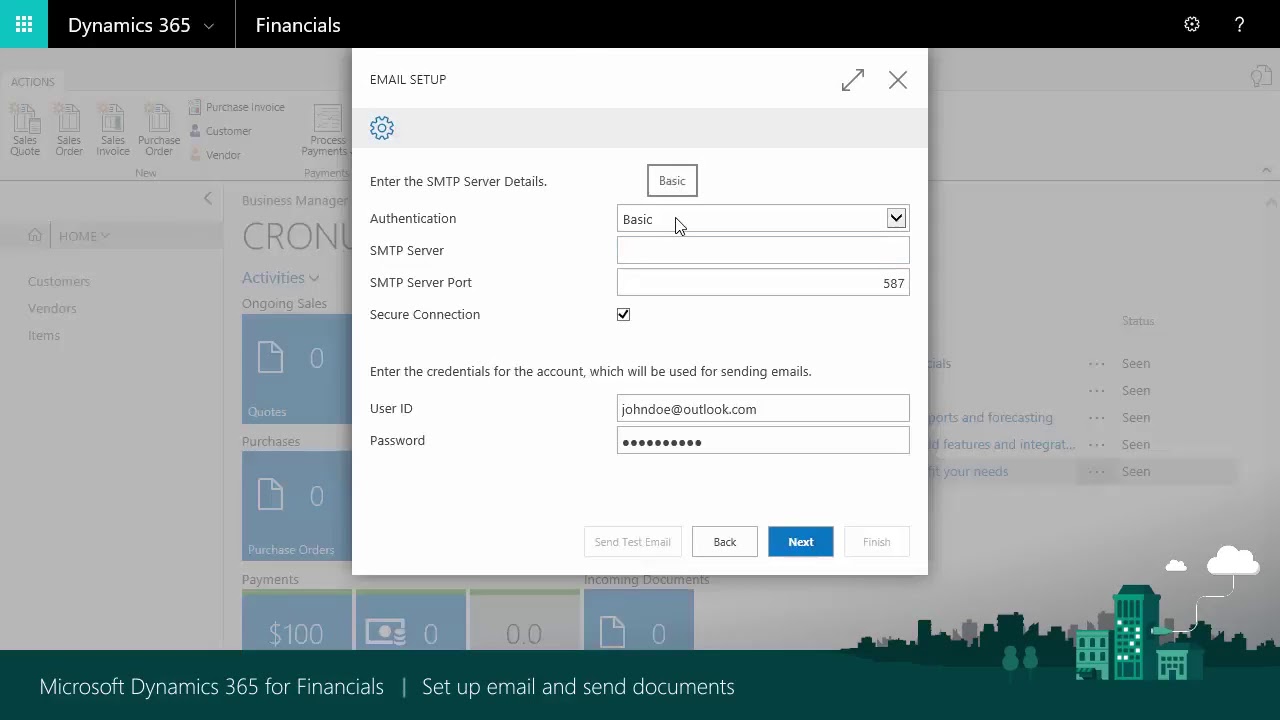
Task: Open the Purchase Orders activity tile
Action: click(x=296, y=507)
